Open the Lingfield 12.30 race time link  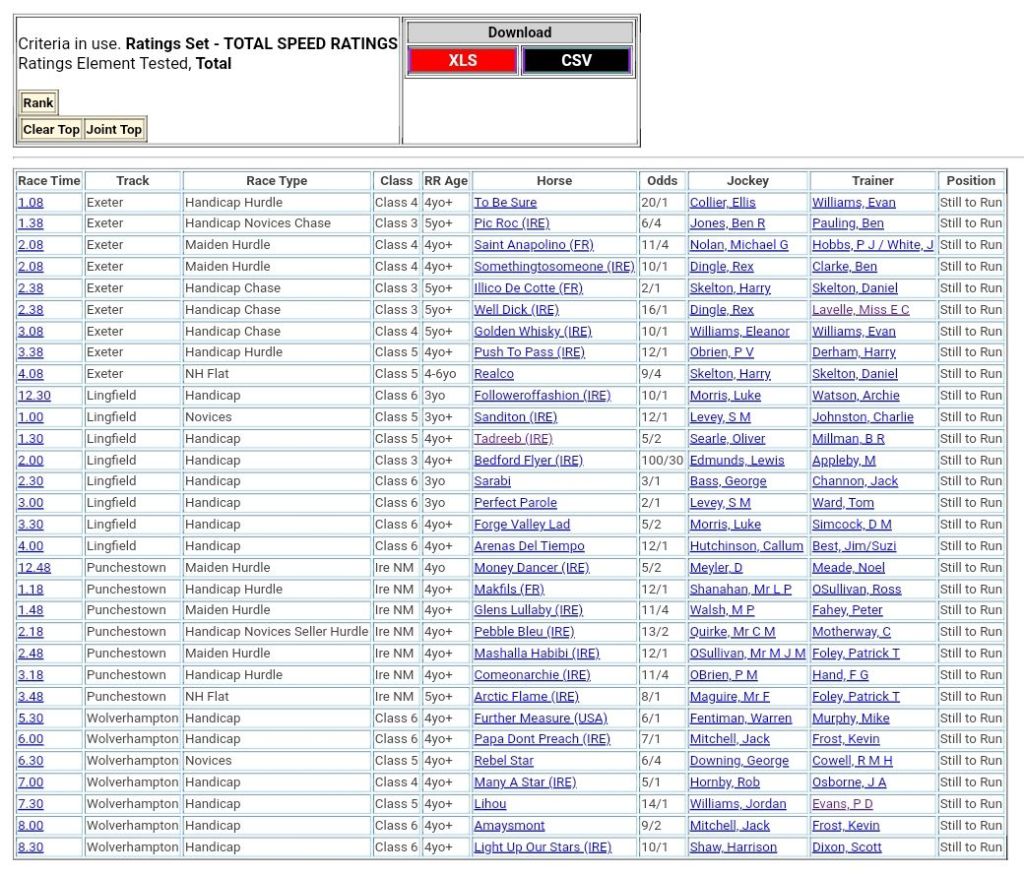[x=34, y=396]
